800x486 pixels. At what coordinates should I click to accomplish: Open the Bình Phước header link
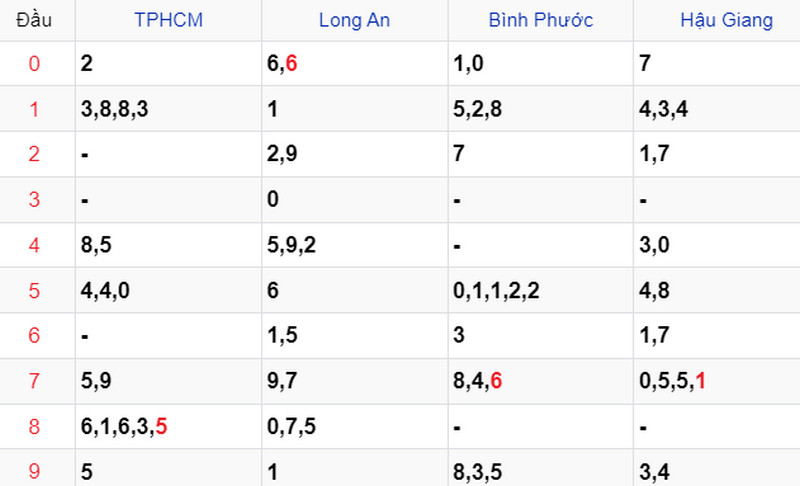click(541, 20)
